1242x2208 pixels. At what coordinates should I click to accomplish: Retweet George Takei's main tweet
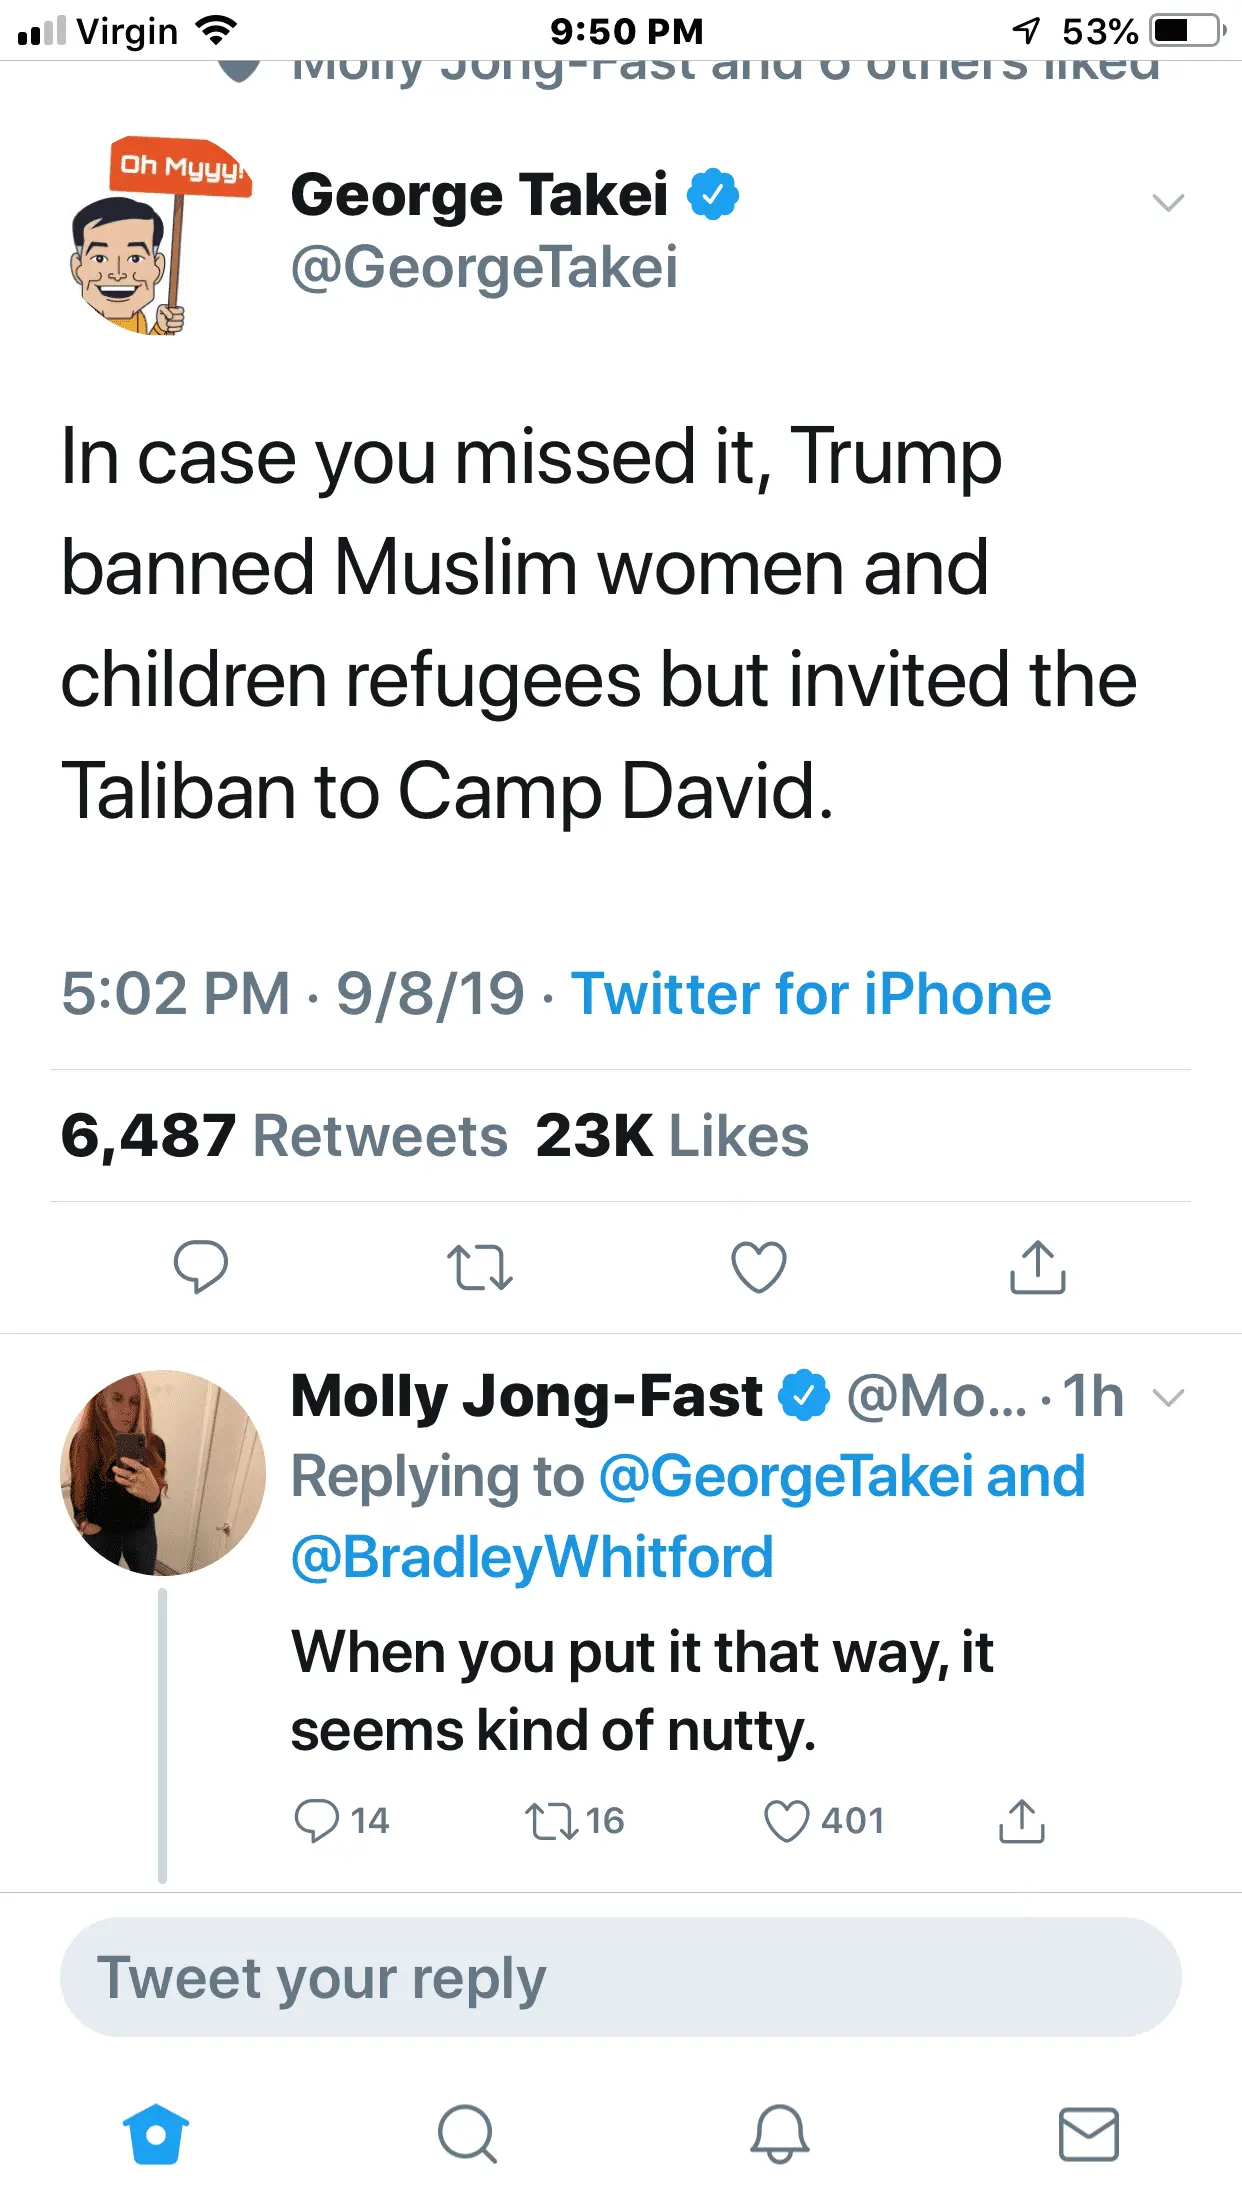(x=479, y=1267)
